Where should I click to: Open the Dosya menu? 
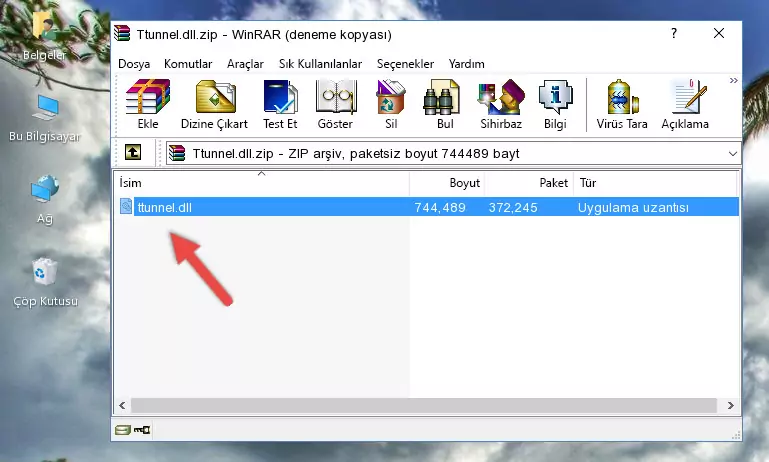[x=134, y=64]
